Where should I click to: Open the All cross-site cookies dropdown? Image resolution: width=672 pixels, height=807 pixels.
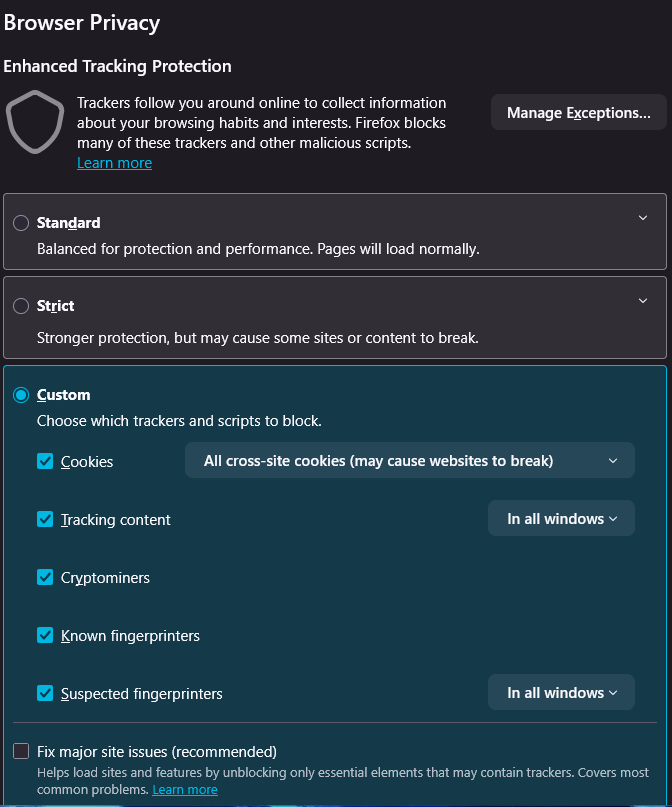[x=410, y=461]
